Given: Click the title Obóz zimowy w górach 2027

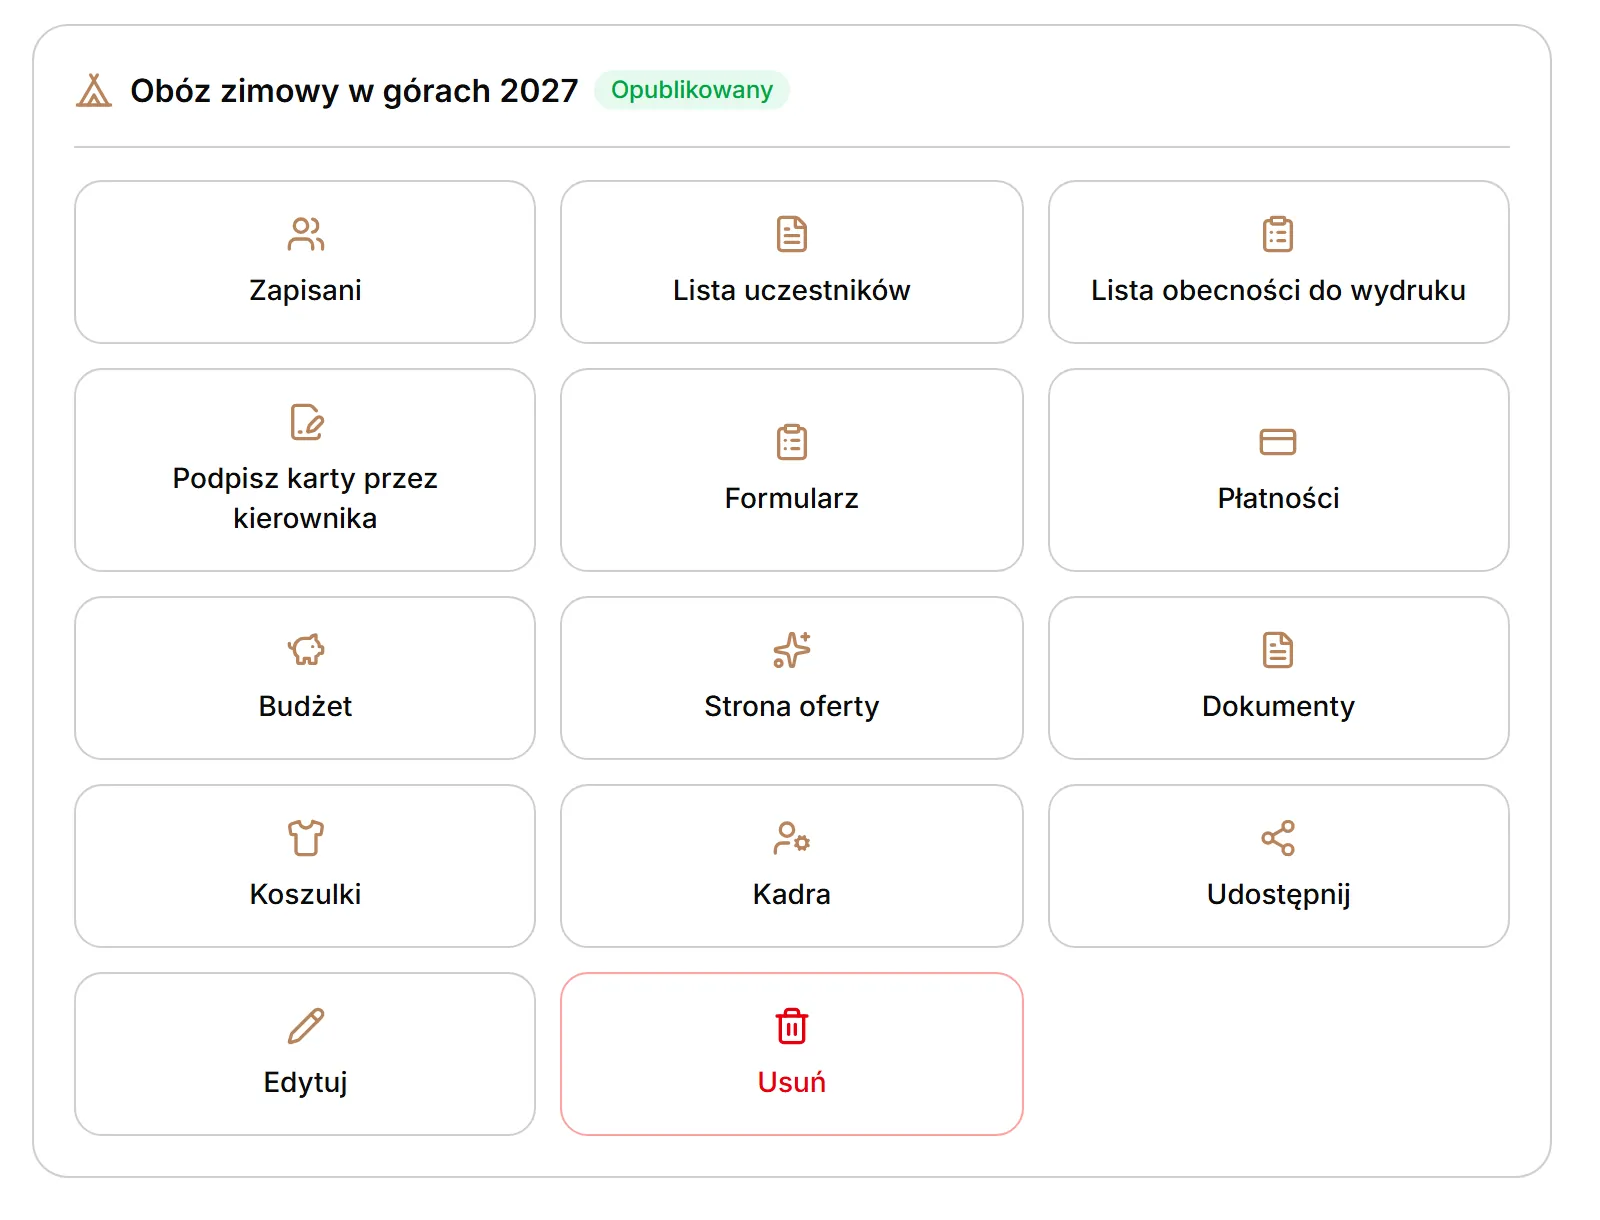Looking at the screenshot, I should click(x=354, y=91).
